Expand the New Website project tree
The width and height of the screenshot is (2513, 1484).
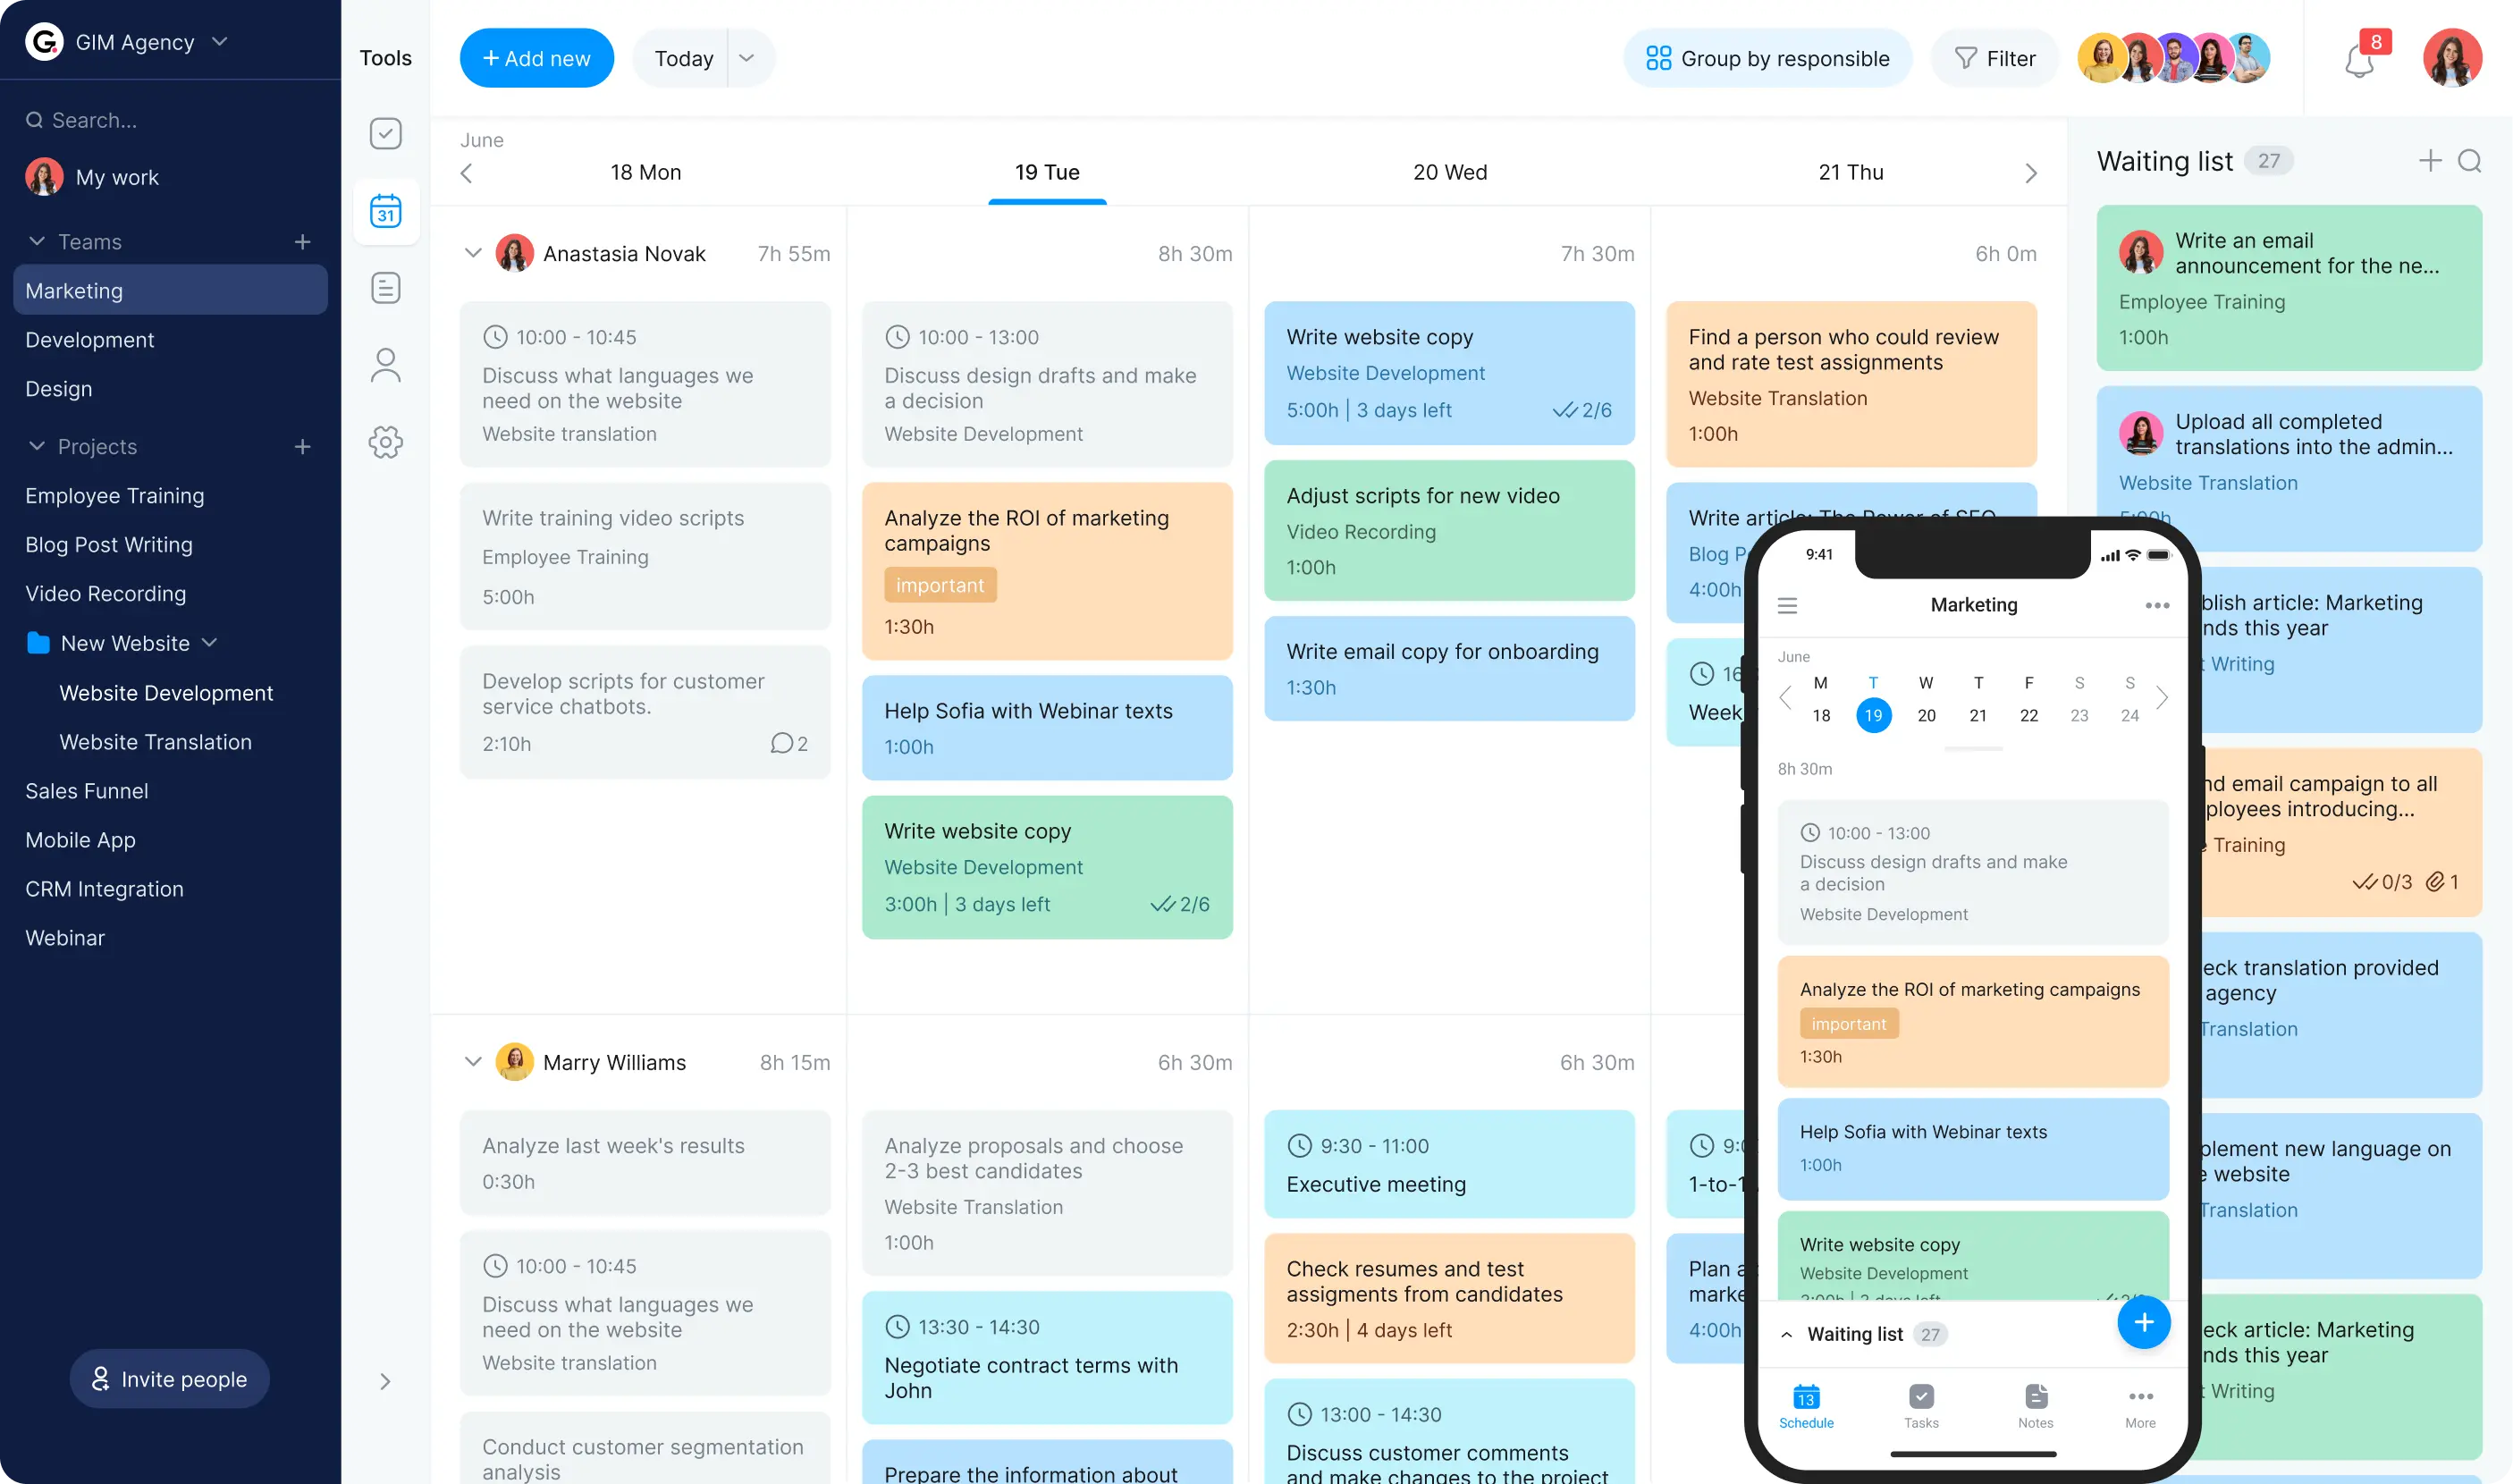[210, 643]
